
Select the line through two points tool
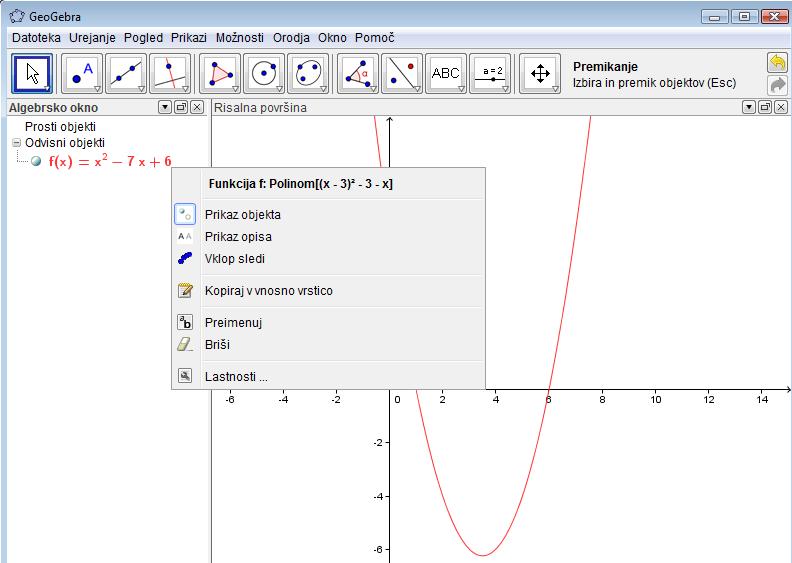coord(127,74)
